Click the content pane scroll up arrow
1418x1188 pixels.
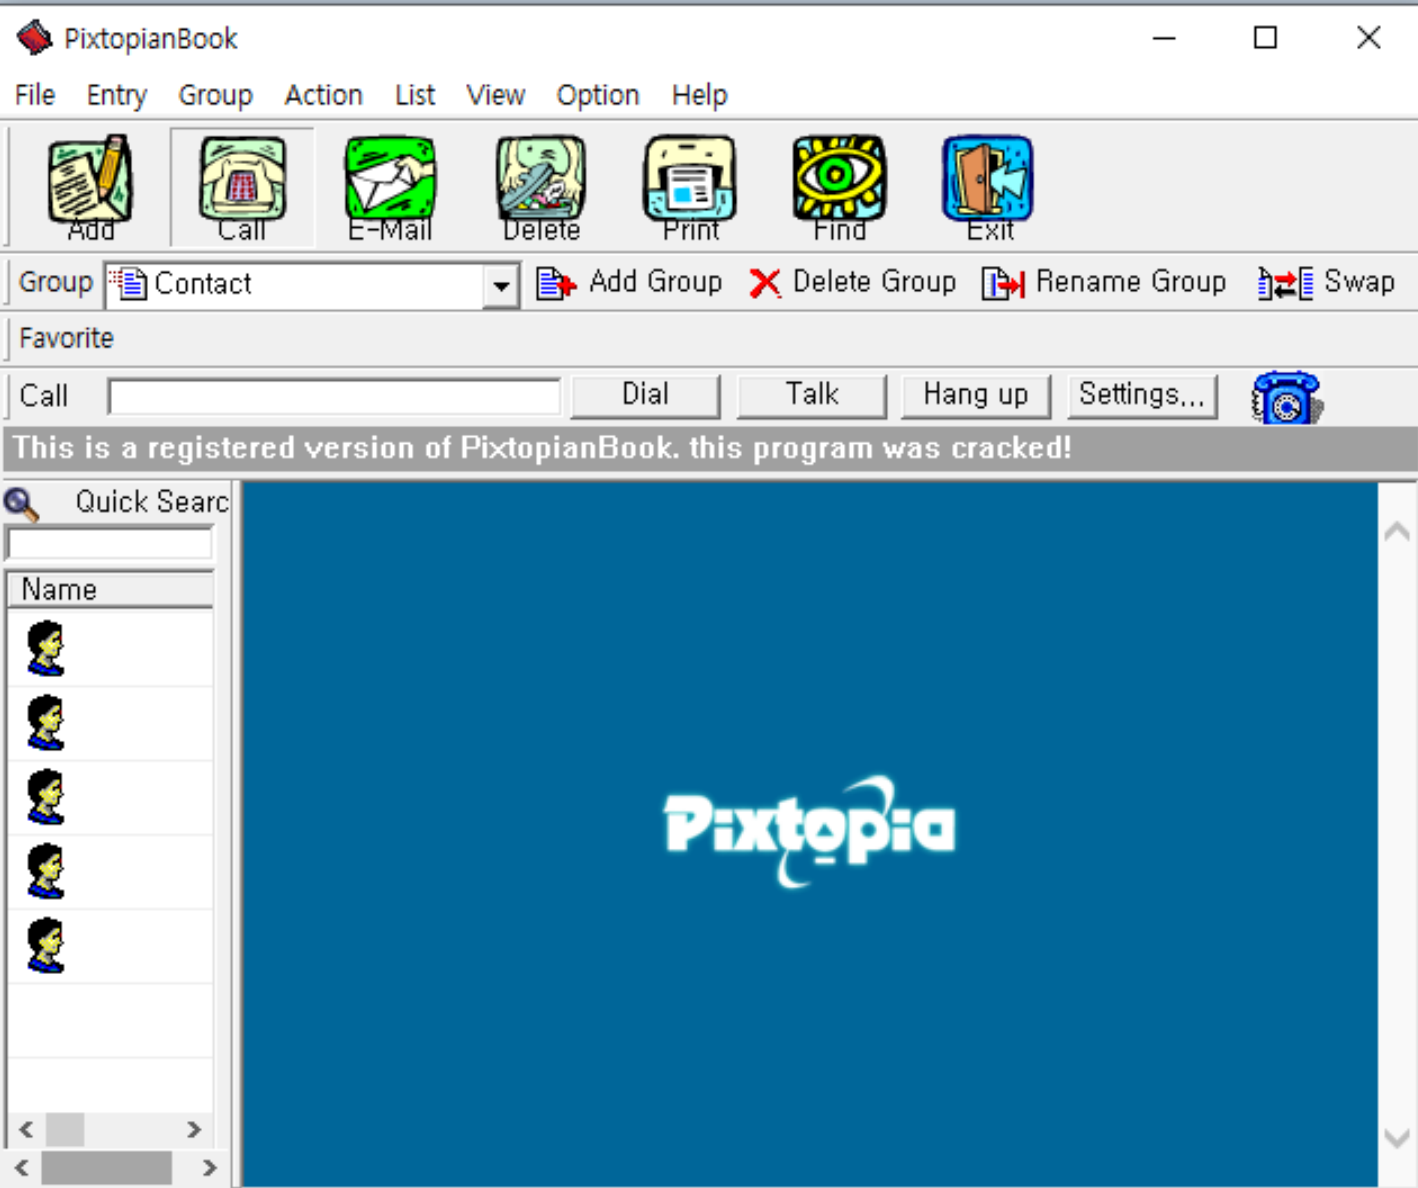point(1397,532)
